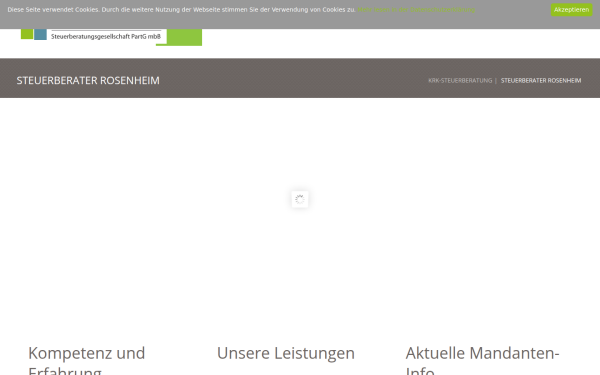Open the KRK-Steuerberatung breadcrumb link

coord(460,80)
